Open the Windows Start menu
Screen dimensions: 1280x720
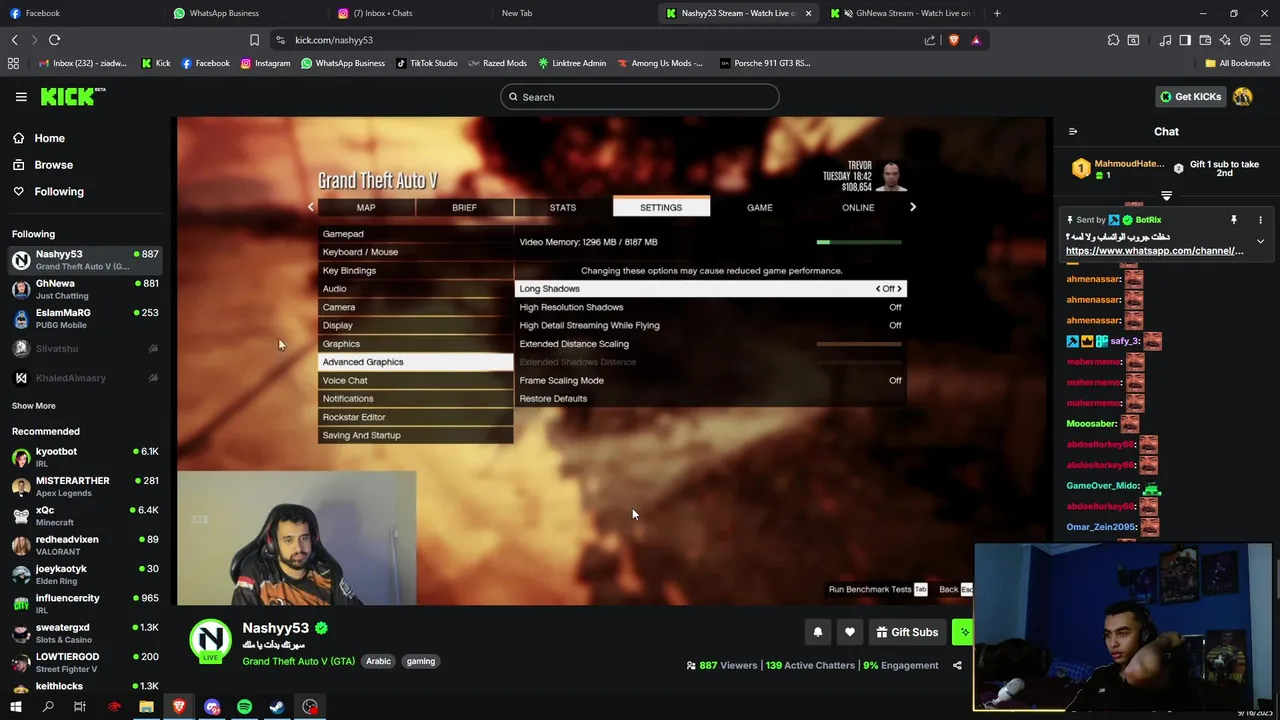coord(15,707)
